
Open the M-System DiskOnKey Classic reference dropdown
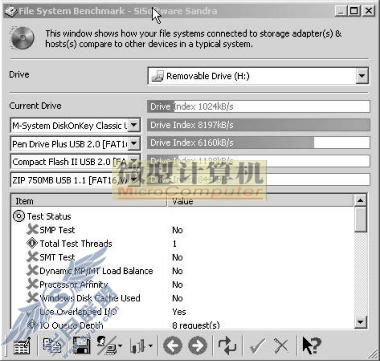coord(133,125)
